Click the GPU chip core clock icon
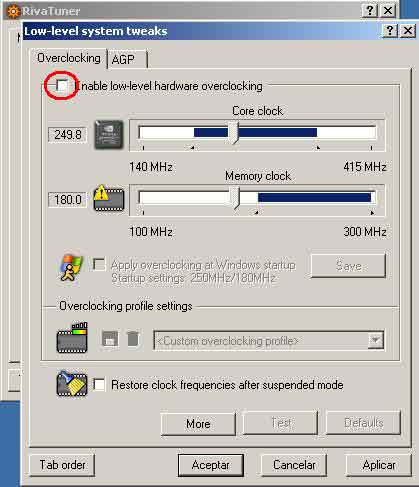 (x=109, y=134)
